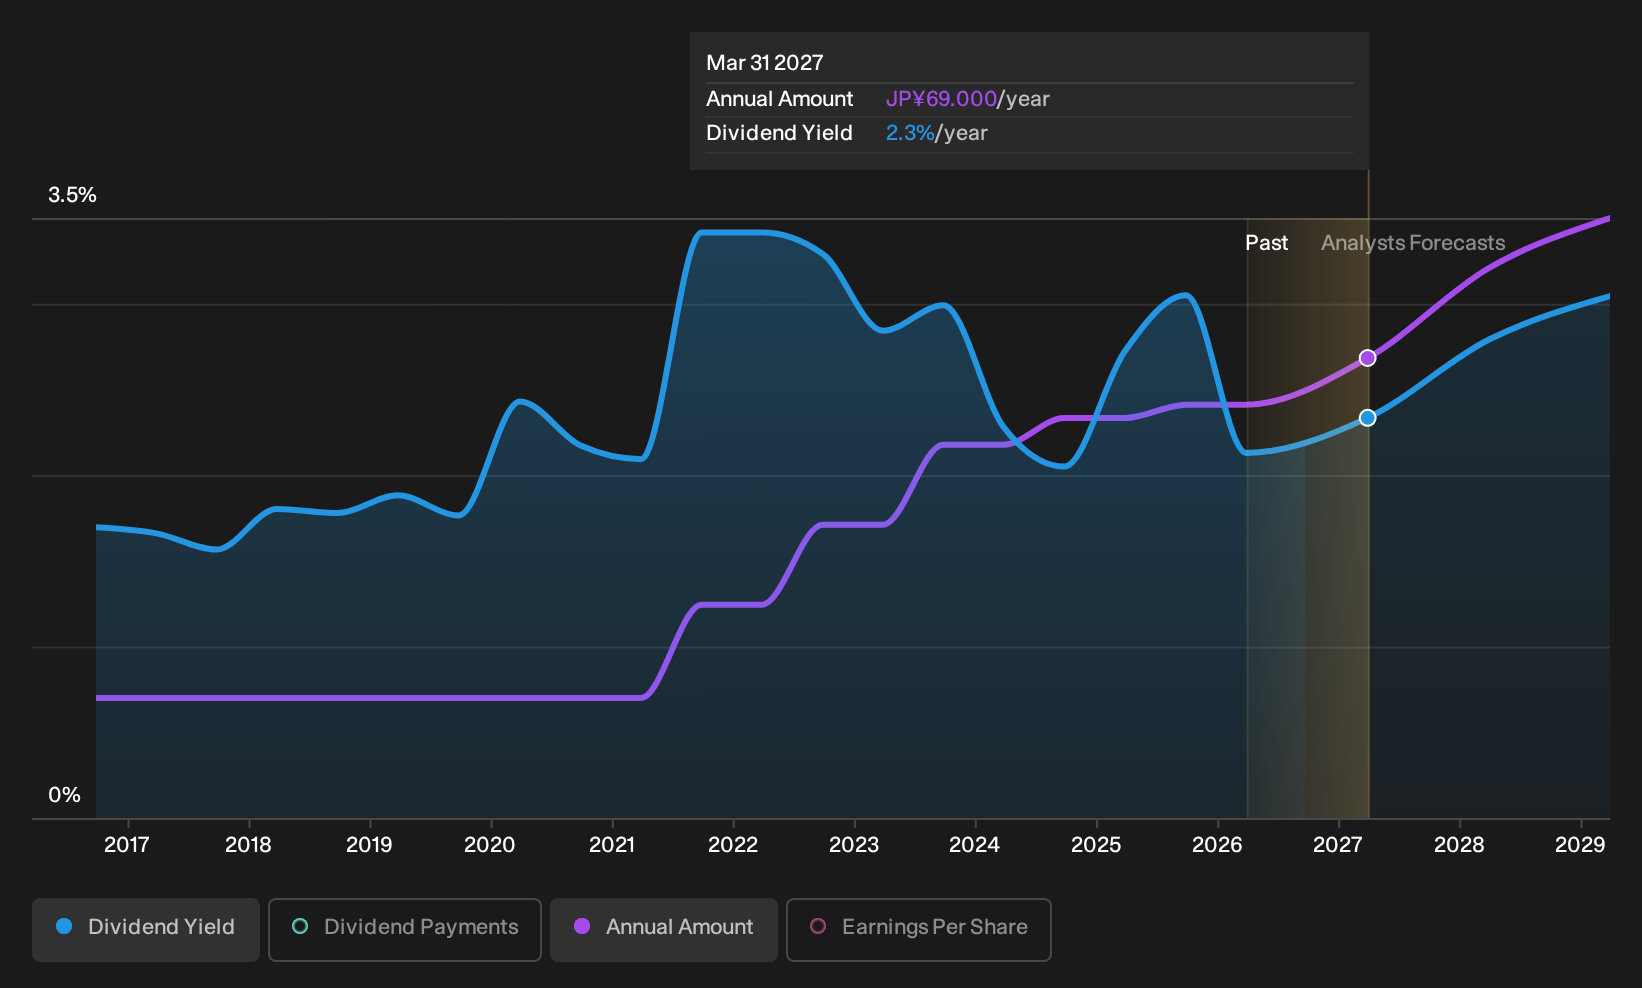This screenshot has width=1642, height=988.
Task: Click the 2017 x-axis year label
Action: 127,845
